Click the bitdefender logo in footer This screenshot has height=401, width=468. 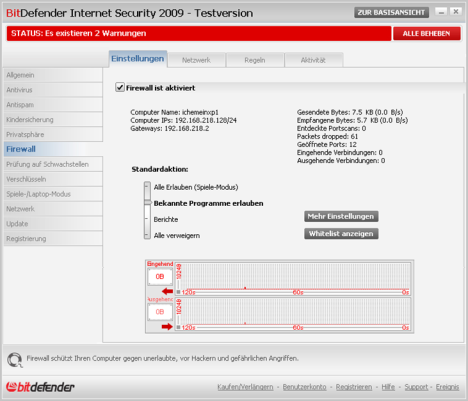pos(40,387)
